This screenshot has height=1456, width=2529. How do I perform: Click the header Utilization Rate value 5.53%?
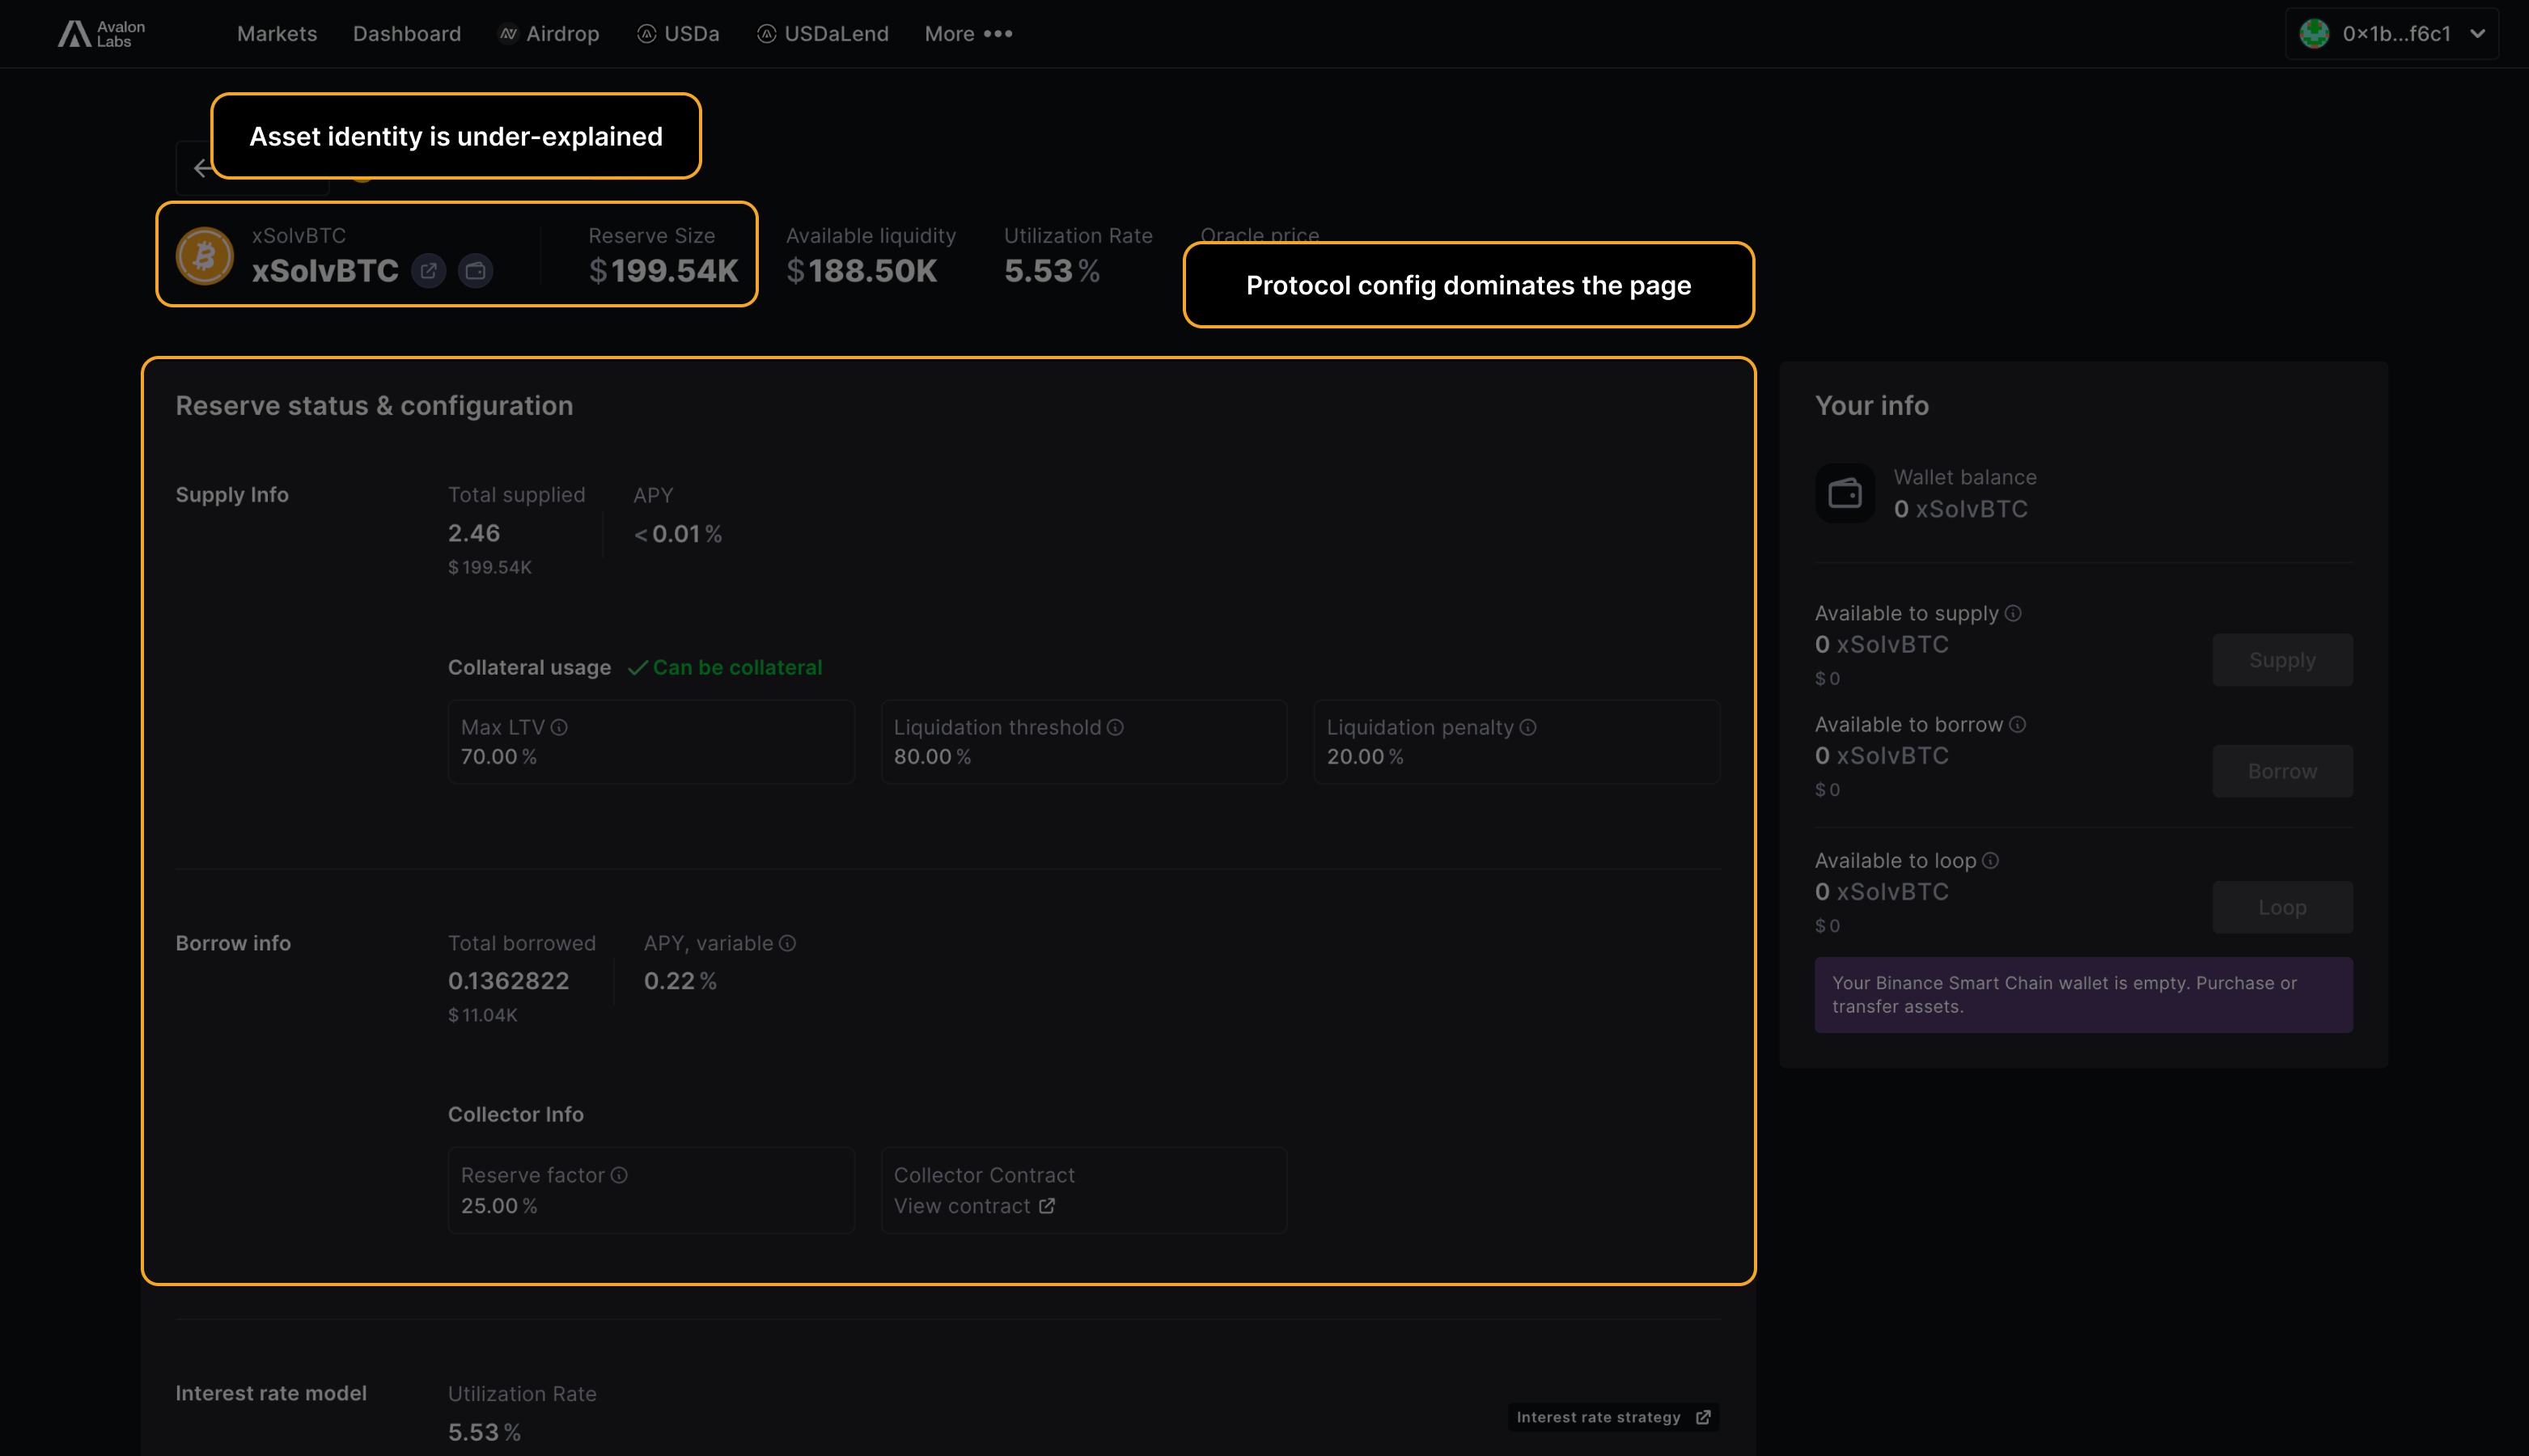[x=1052, y=271]
